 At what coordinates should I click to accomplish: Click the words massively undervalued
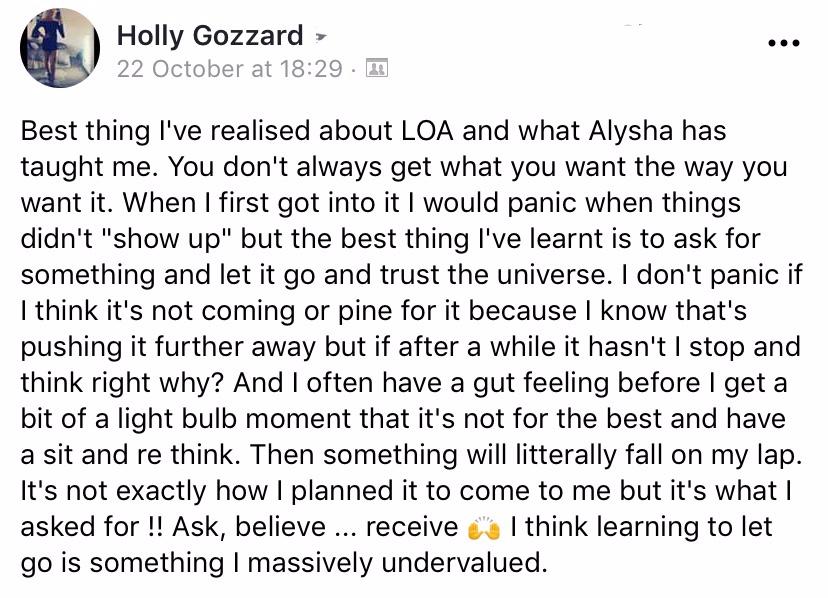click(397, 563)
